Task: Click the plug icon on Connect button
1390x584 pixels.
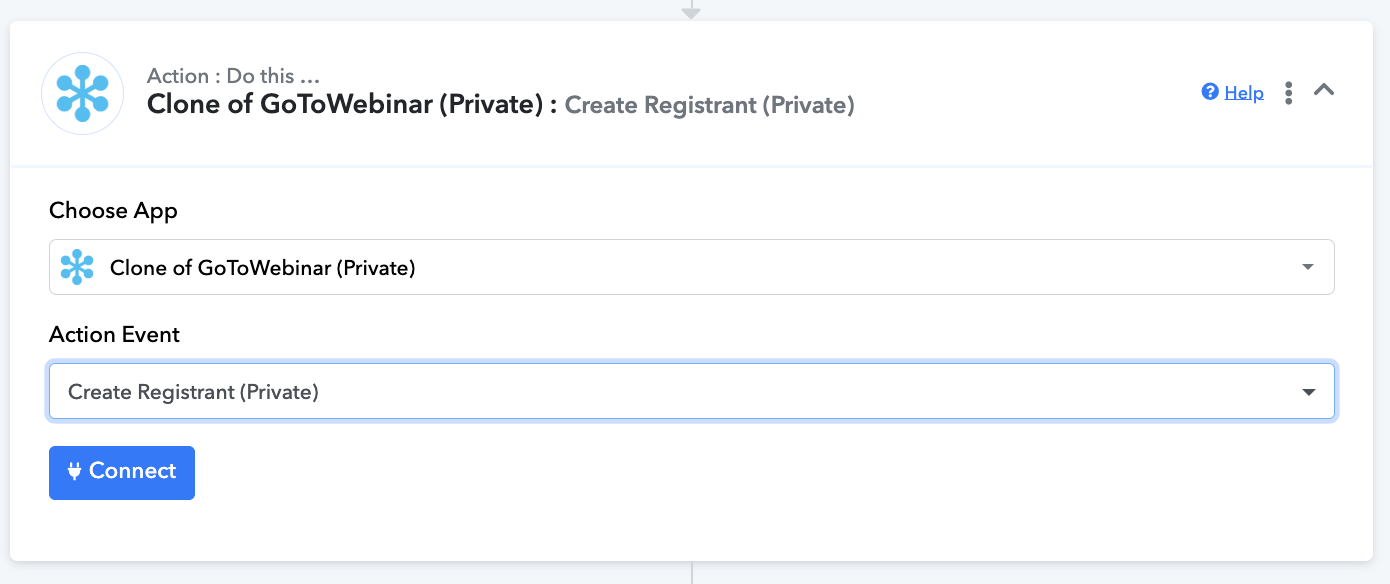Action: [74, 472]
